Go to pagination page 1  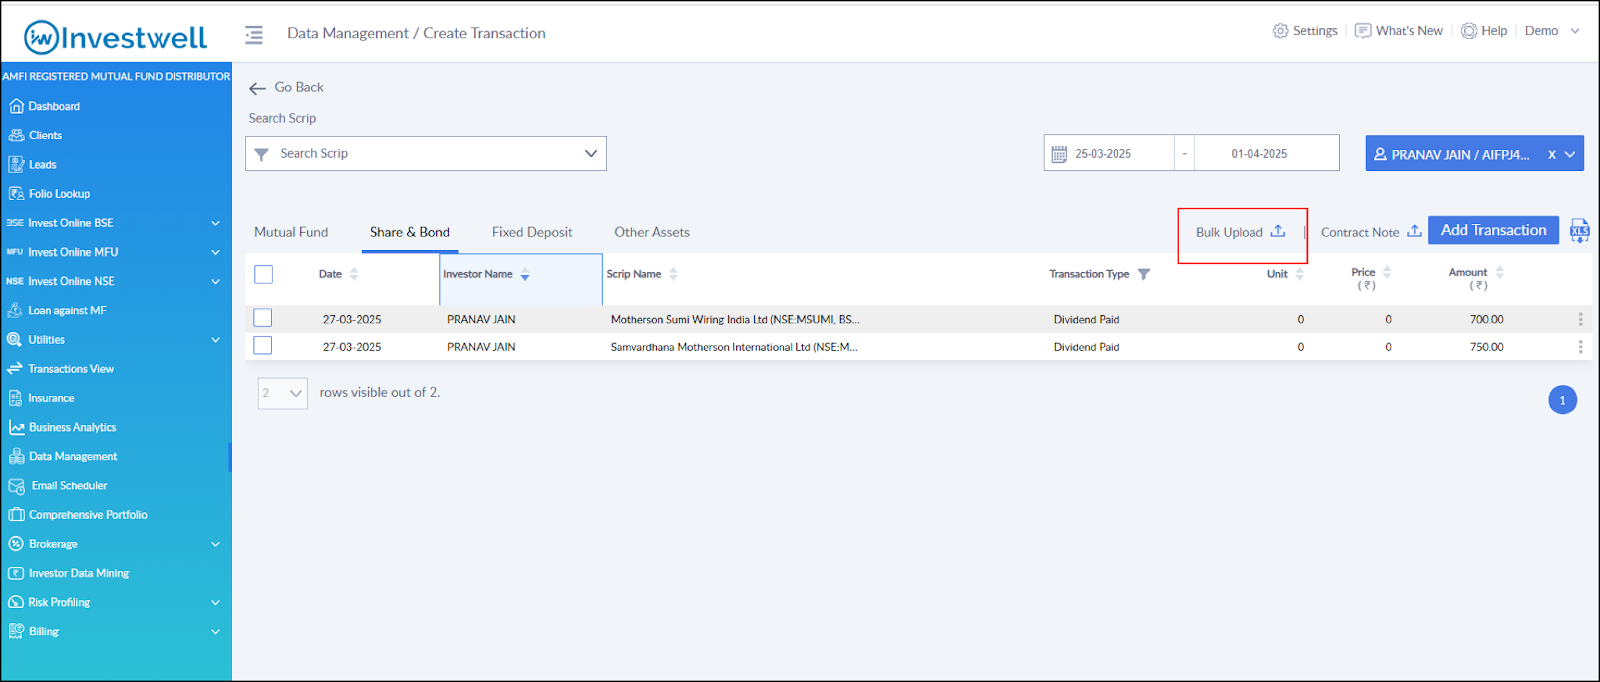click(1562, 400)
